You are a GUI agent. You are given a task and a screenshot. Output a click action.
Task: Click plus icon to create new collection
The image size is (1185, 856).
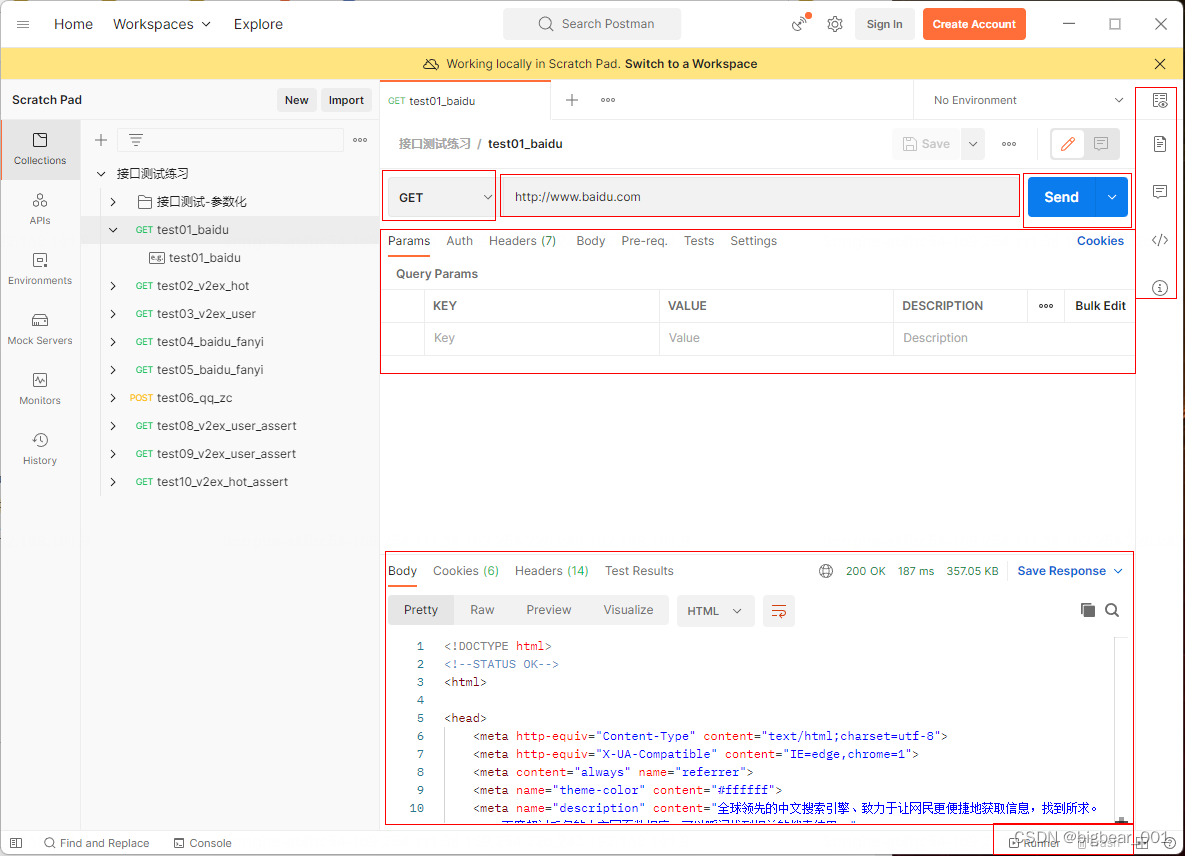click(101, 140)
